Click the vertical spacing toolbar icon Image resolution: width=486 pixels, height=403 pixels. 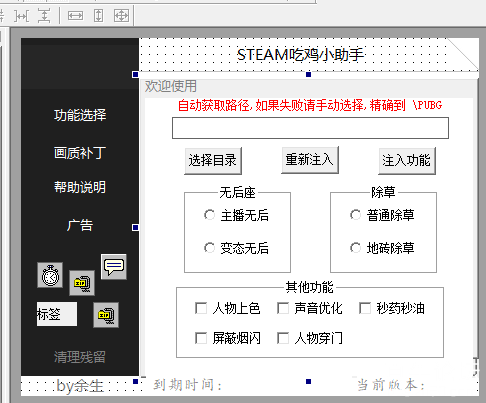[44, 16]
